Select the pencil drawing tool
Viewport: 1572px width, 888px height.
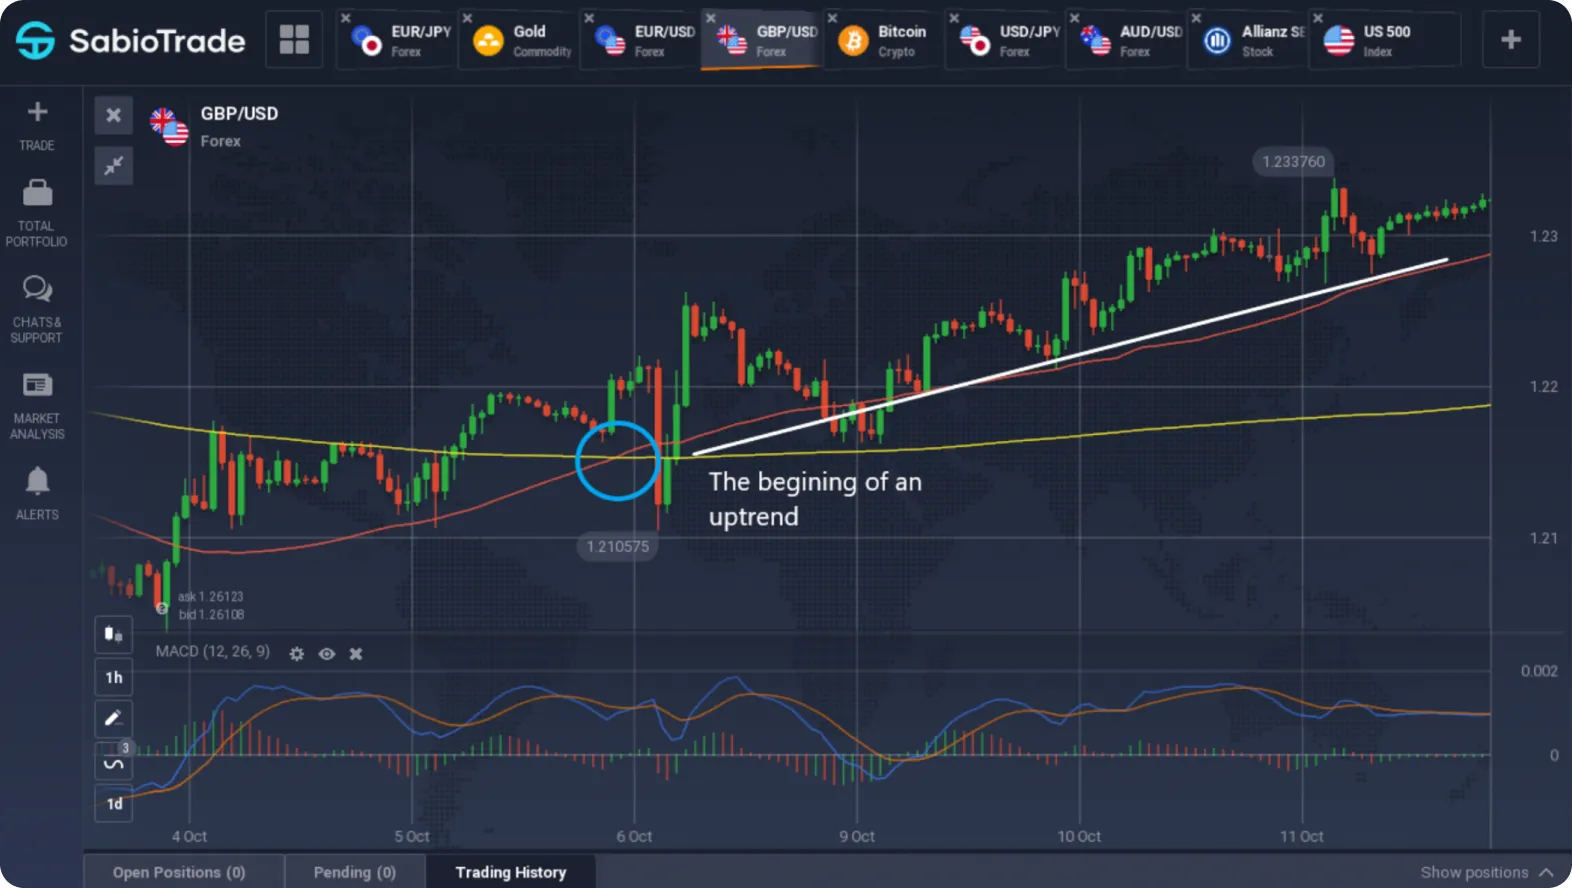pyautogui.click(x=113, y=718)
